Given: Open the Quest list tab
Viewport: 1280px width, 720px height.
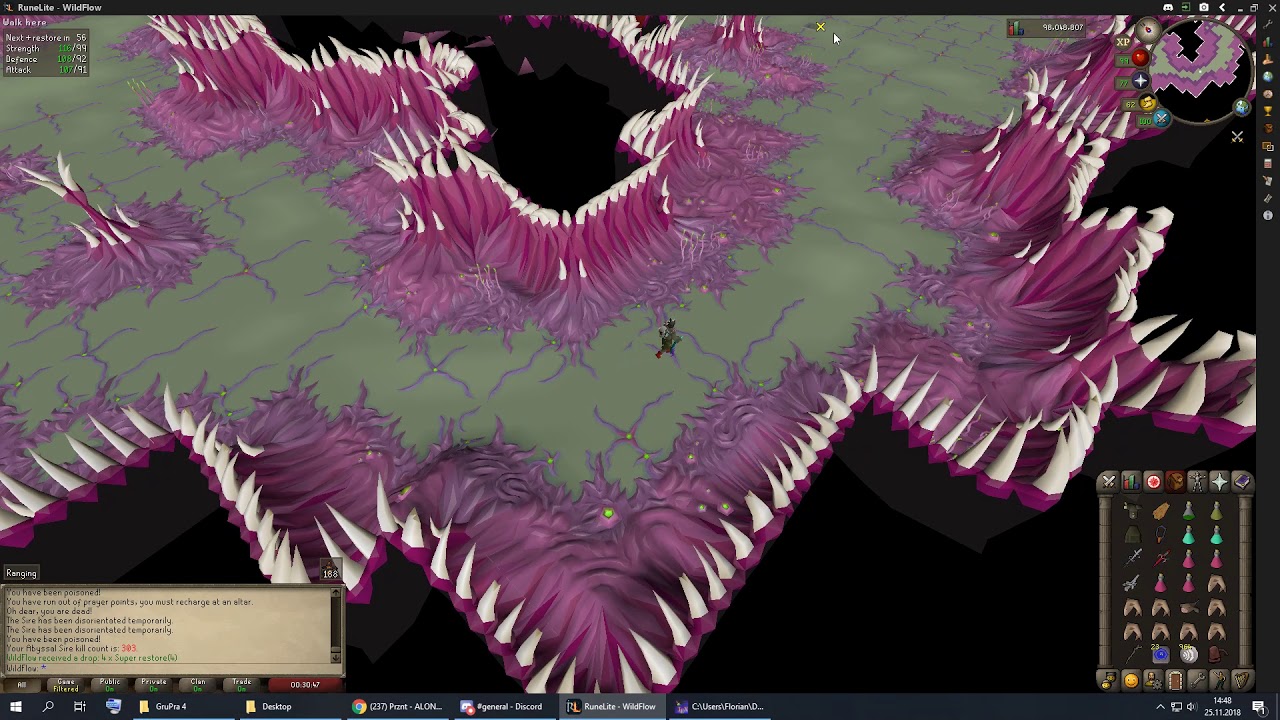Looking at the screenshot, I should click(x=1153, y=481).
